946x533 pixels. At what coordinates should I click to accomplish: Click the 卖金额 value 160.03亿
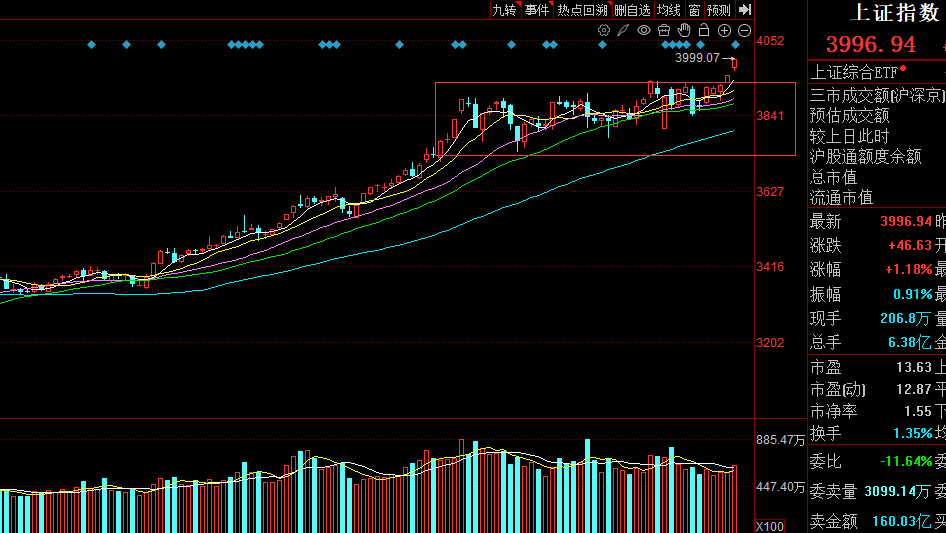pos(902,521)
